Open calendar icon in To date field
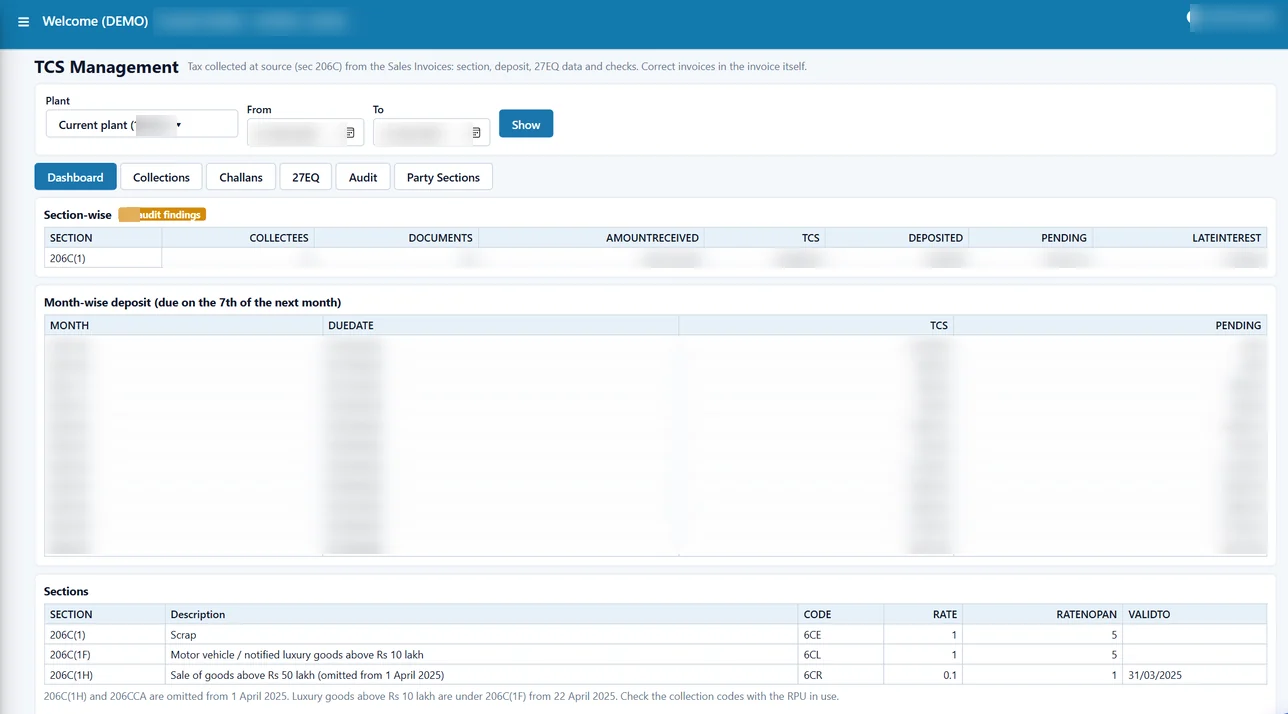 coord(477,133)
